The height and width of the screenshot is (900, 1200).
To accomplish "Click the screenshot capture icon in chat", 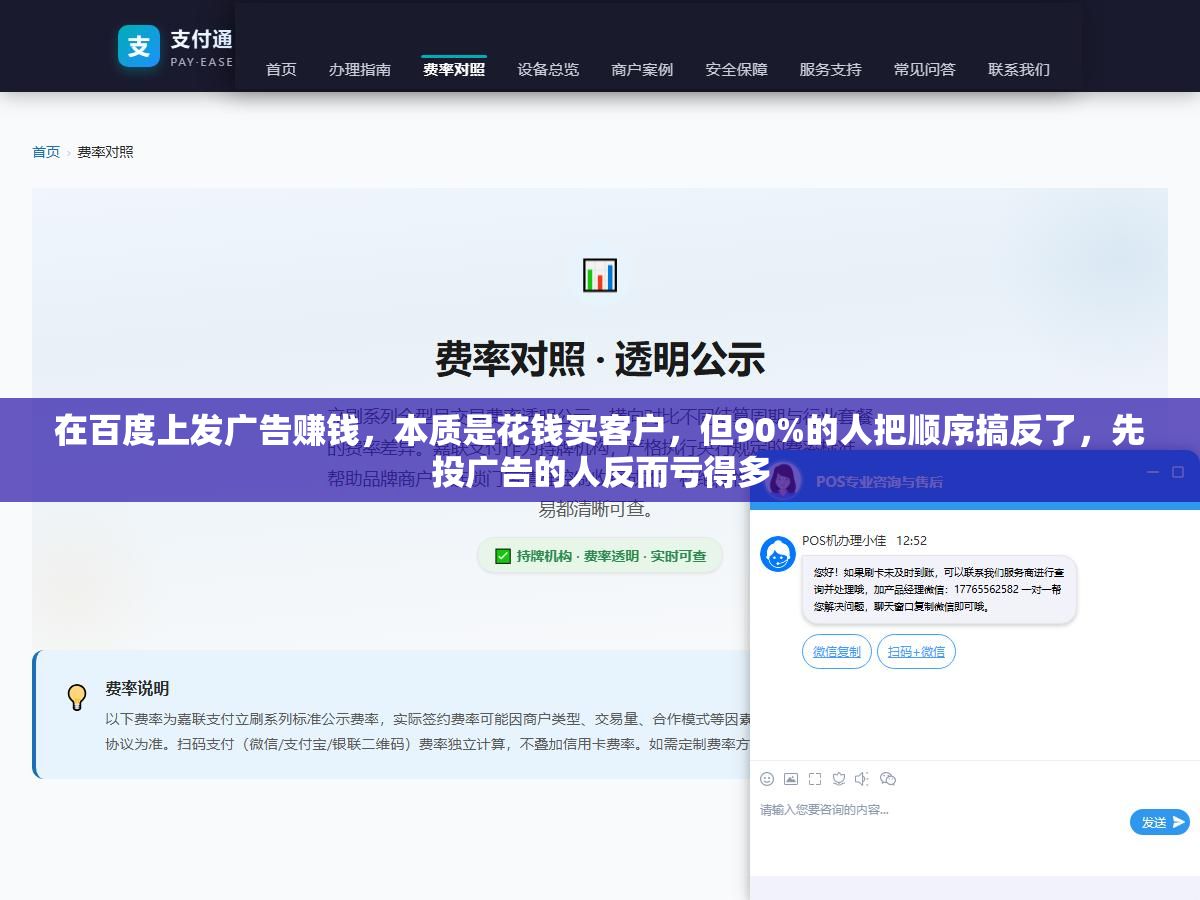I will coord(815,779).
